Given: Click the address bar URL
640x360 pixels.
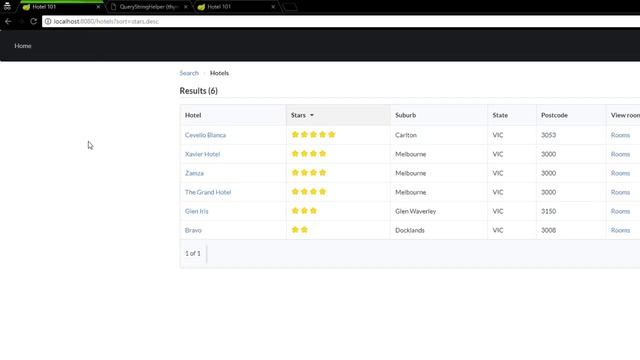Looking at the screenshot, I should pos(106,21).
